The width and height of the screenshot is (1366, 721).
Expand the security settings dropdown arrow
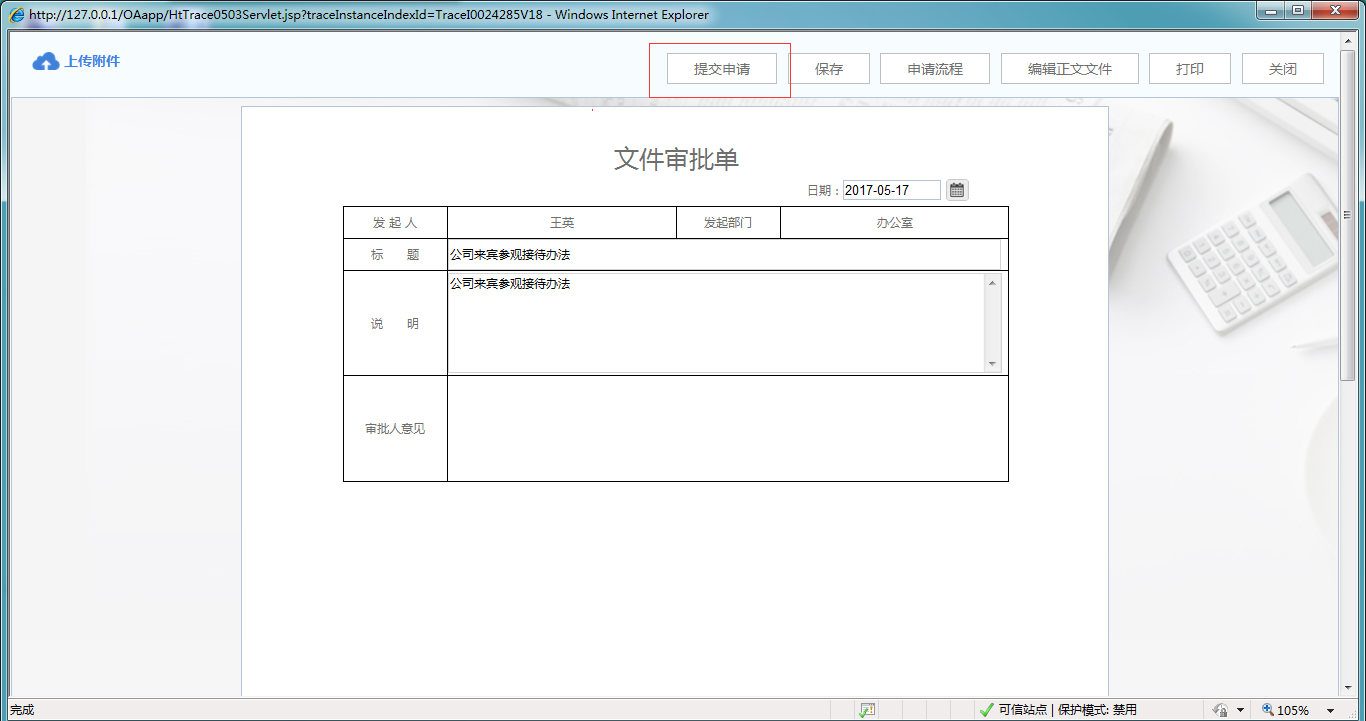coord(1241,710)
